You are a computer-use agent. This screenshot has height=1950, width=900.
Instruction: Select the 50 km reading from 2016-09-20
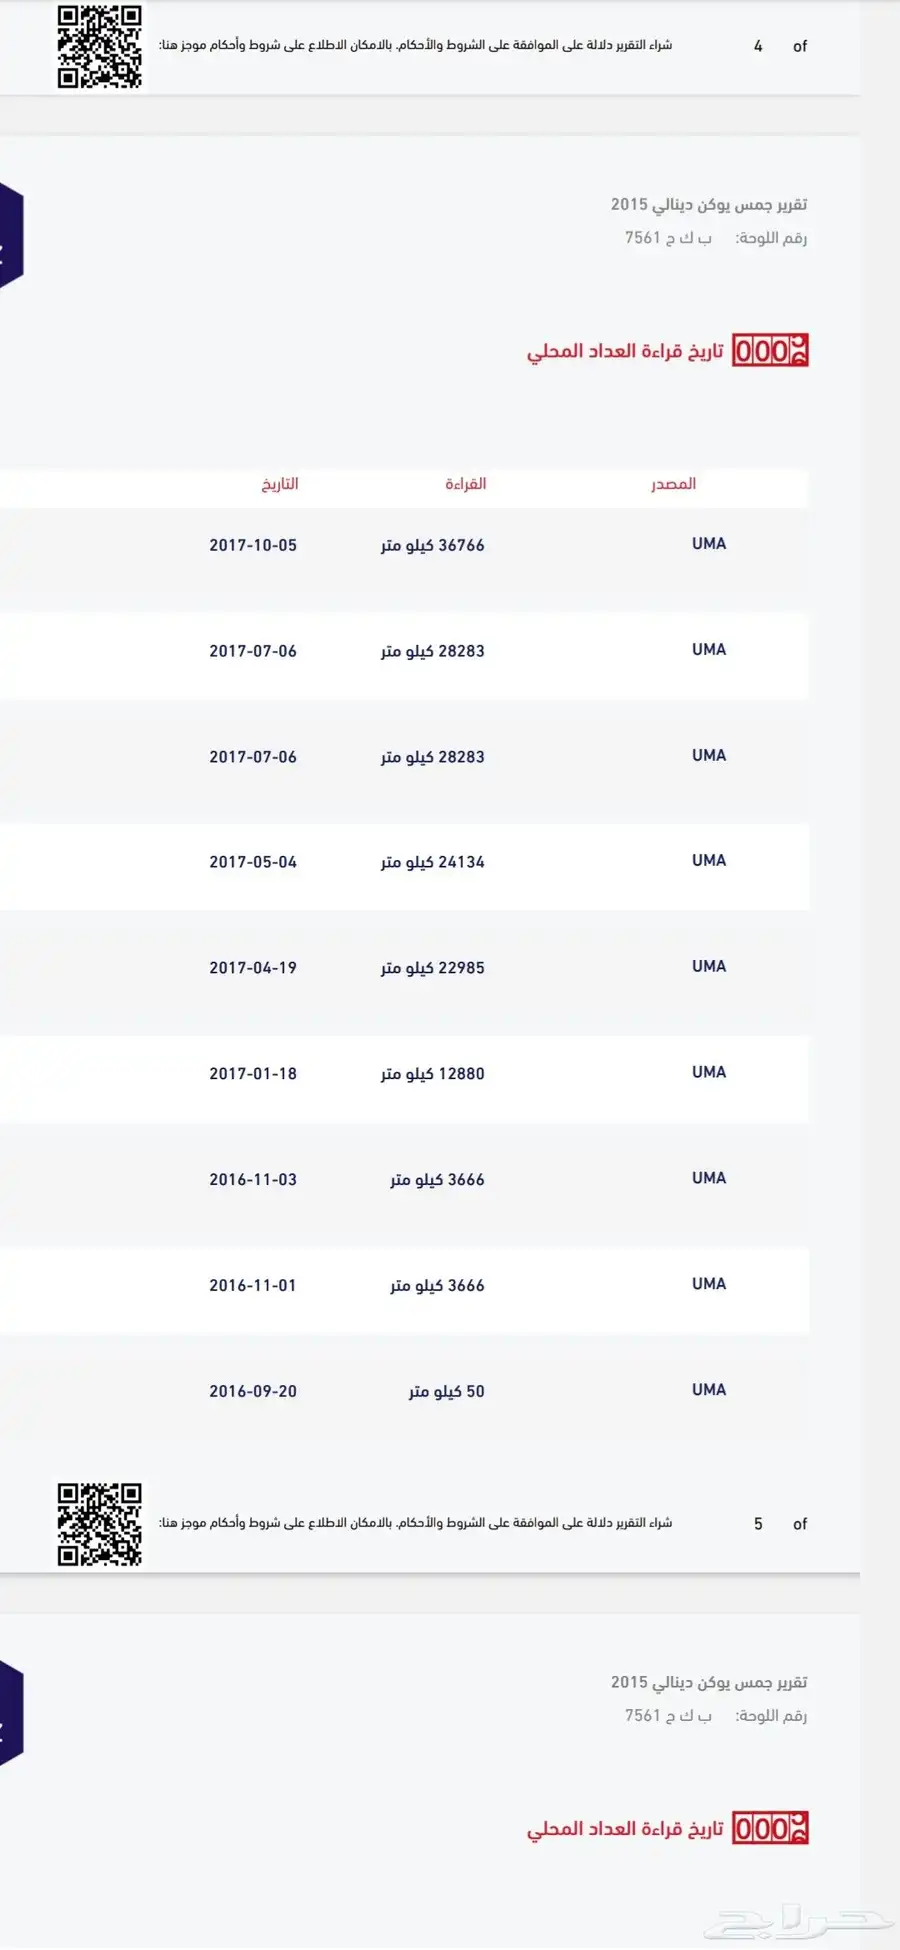point(404,1391)
